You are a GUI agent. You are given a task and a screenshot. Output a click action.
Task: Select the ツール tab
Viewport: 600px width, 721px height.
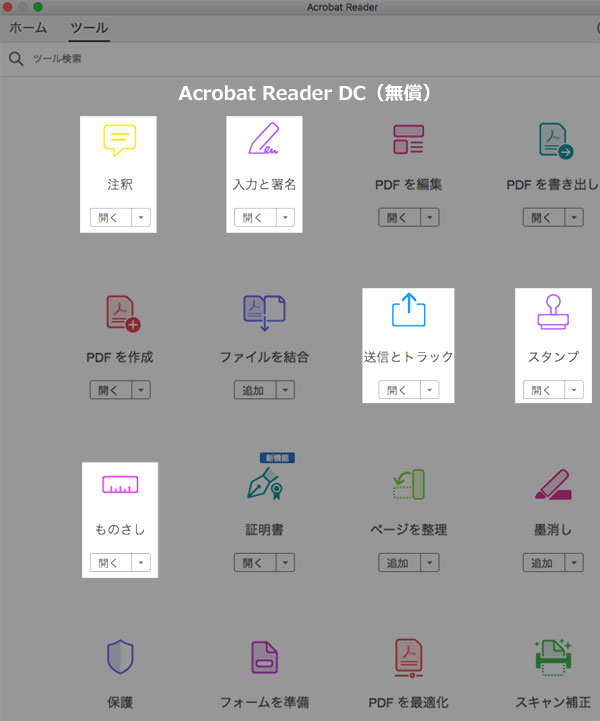coord(89,28)
